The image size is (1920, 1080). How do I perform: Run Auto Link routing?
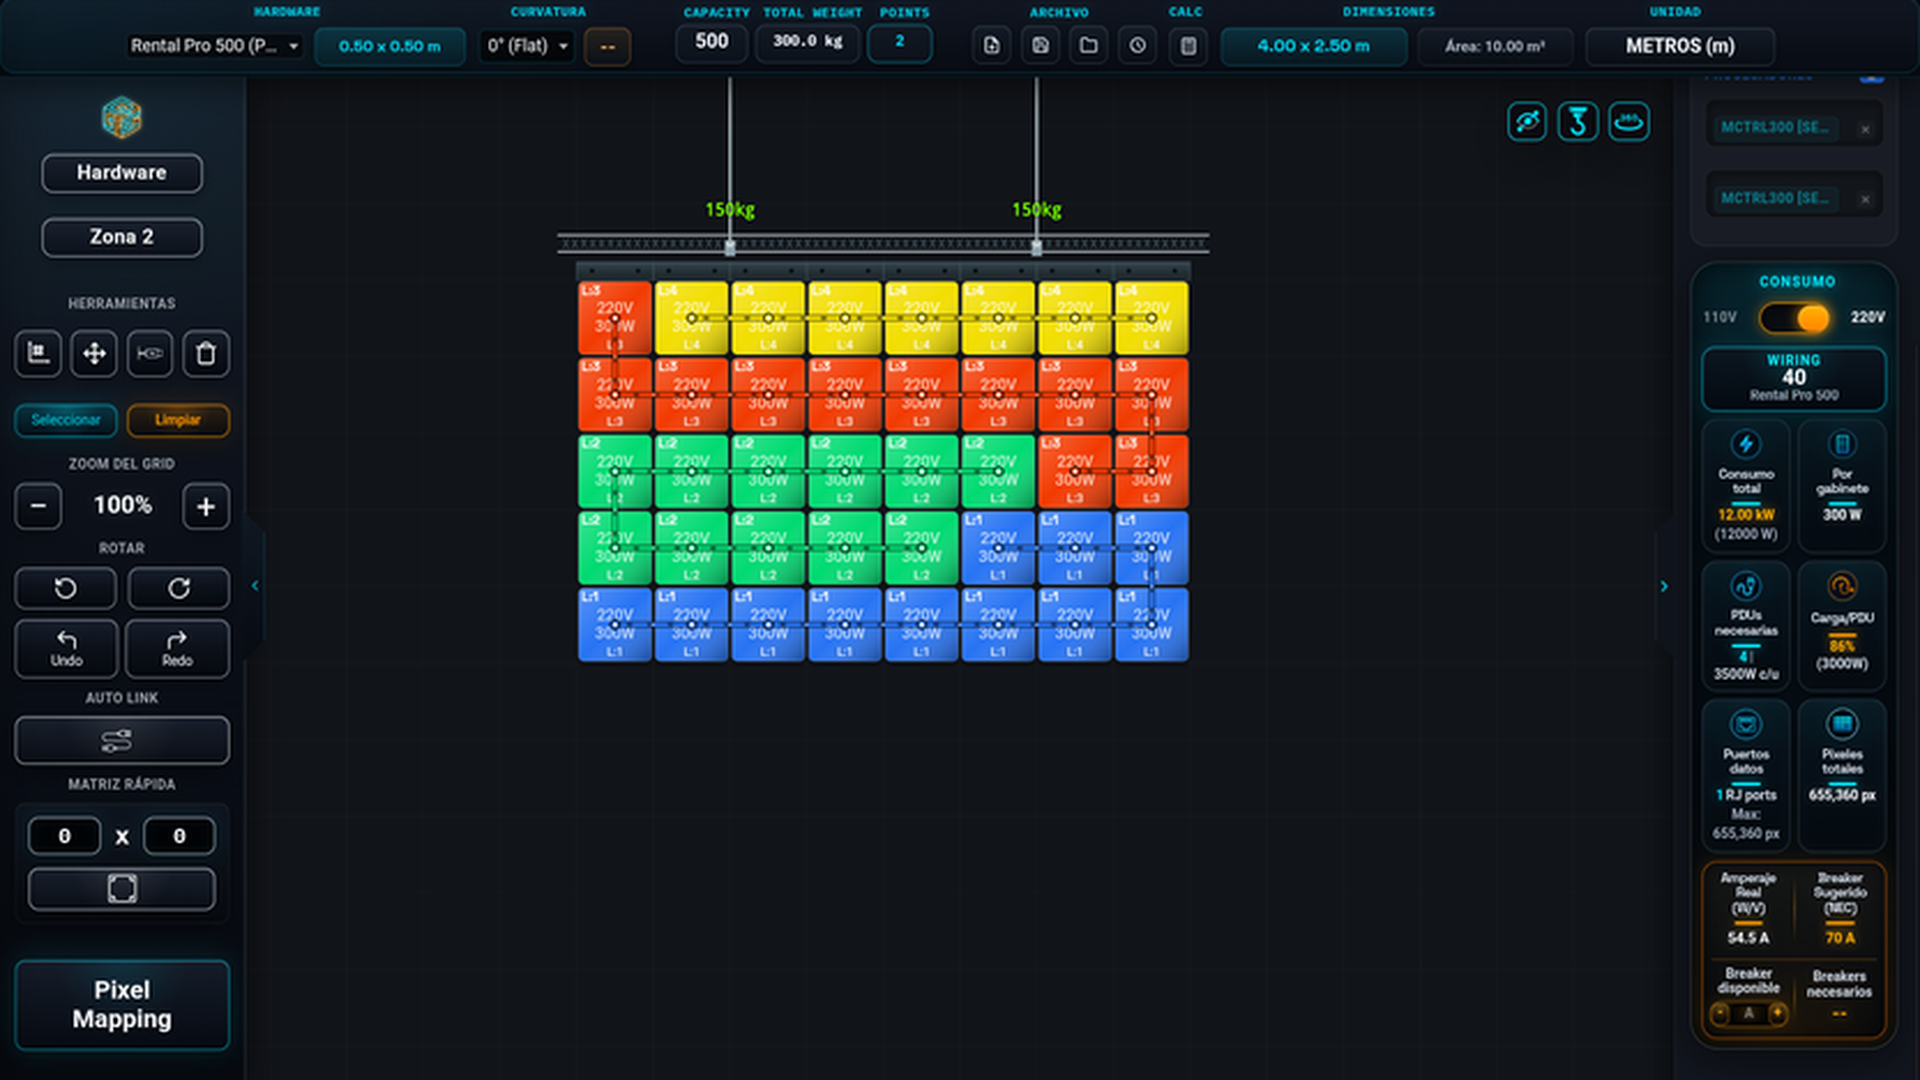122,740
